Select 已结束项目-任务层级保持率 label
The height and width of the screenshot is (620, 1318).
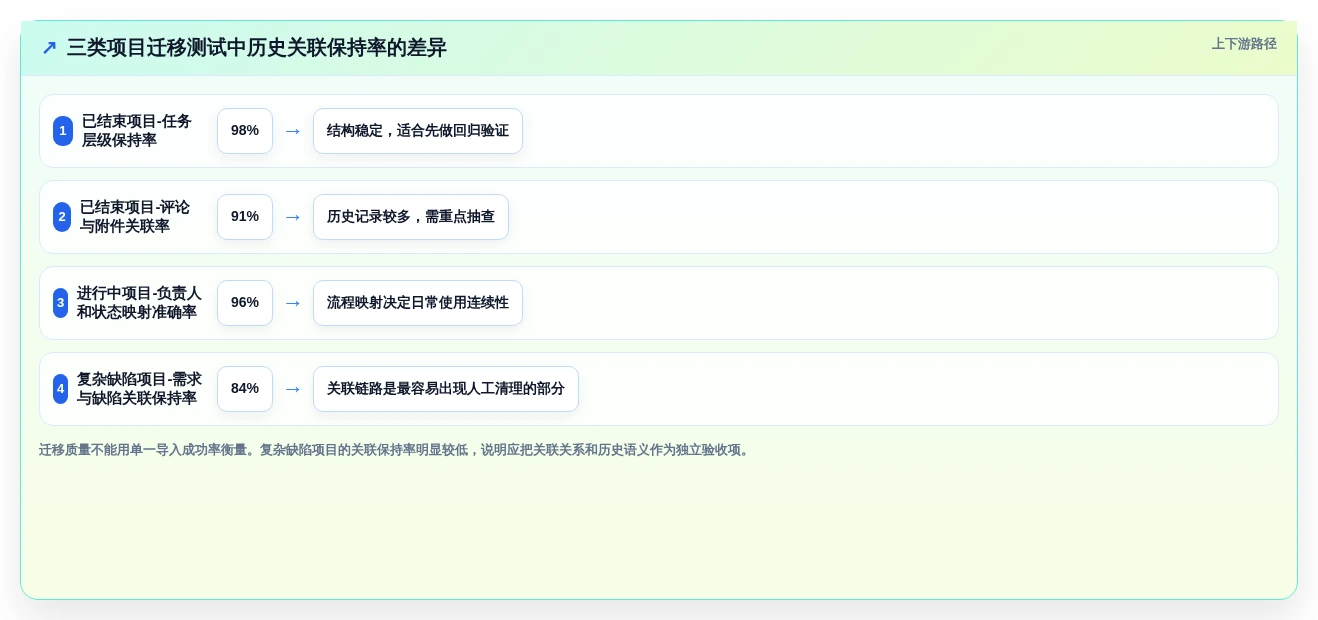click(137, 131)
